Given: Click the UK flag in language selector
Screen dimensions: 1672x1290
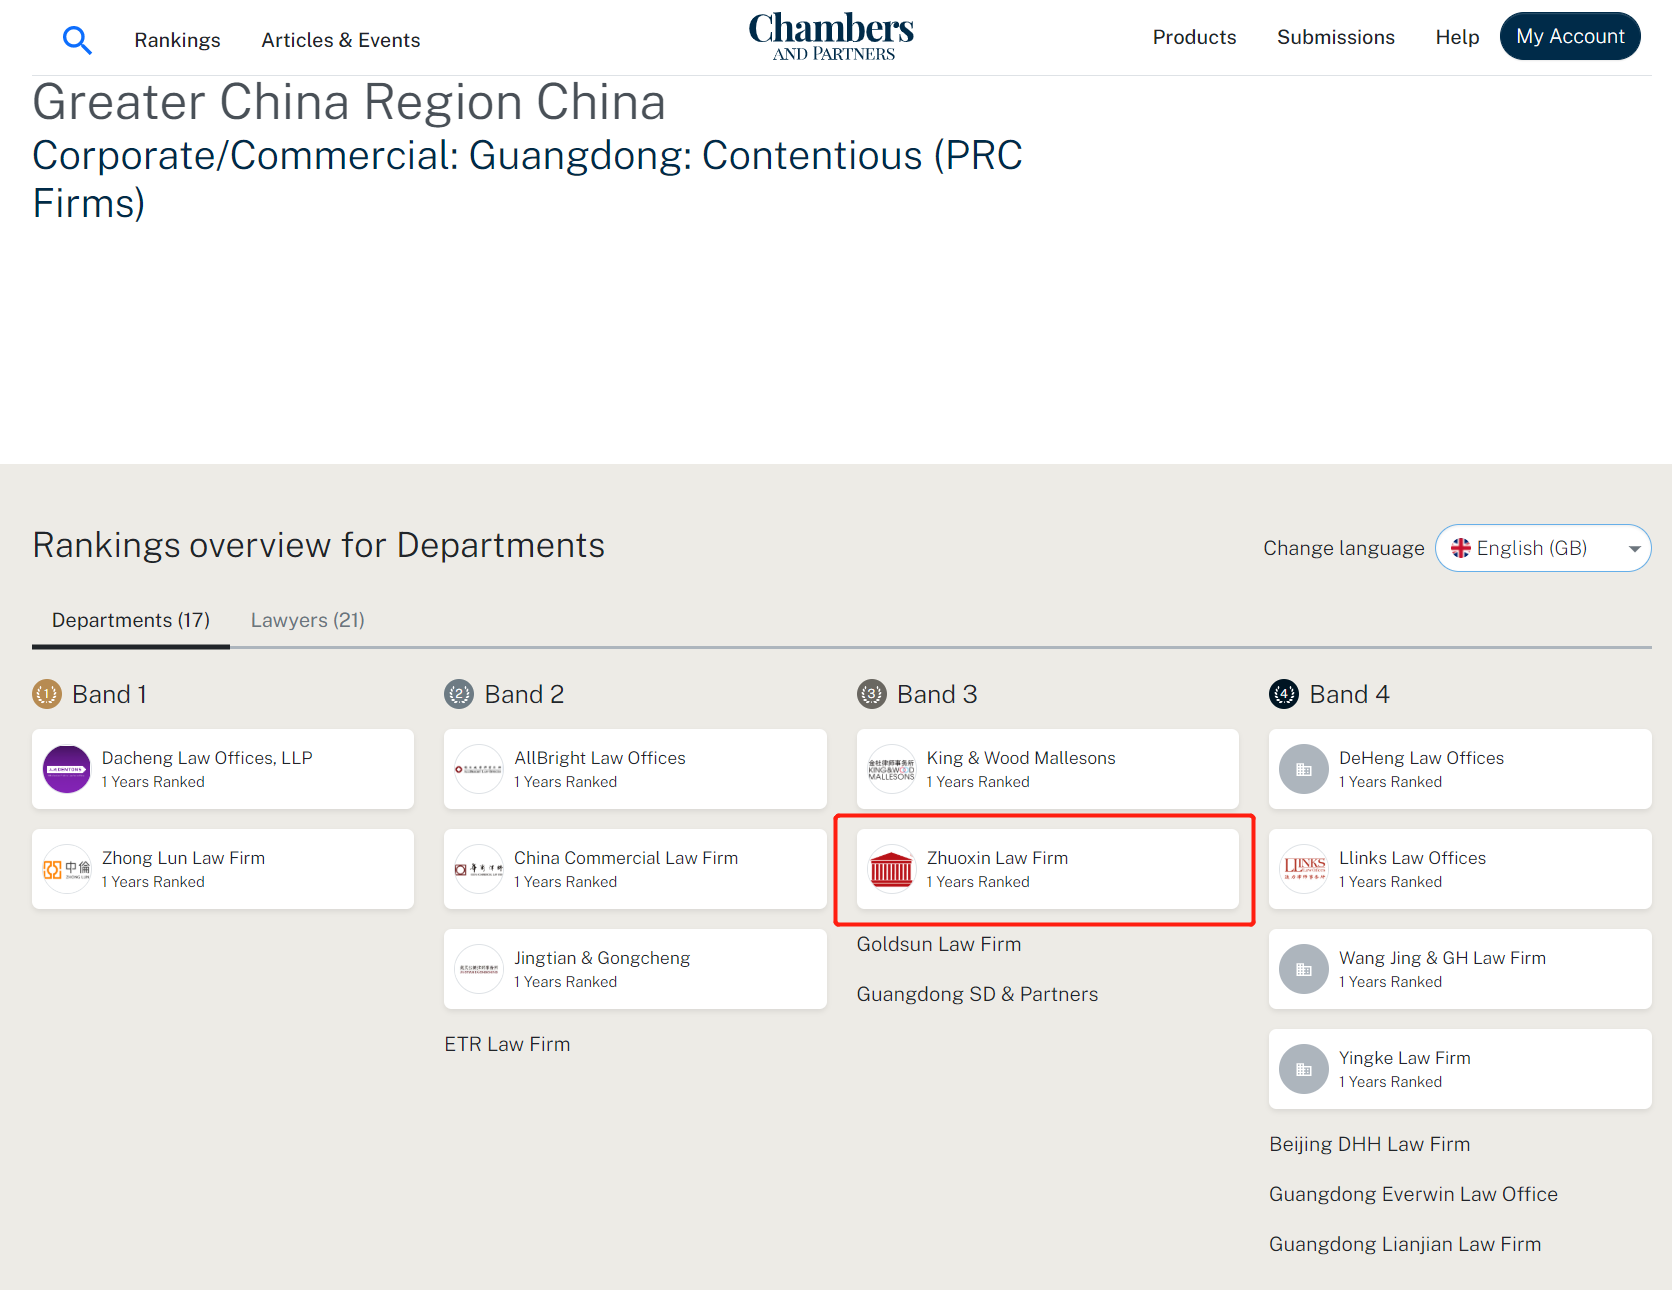Looking at the screenshot, I should [1460, 548].
